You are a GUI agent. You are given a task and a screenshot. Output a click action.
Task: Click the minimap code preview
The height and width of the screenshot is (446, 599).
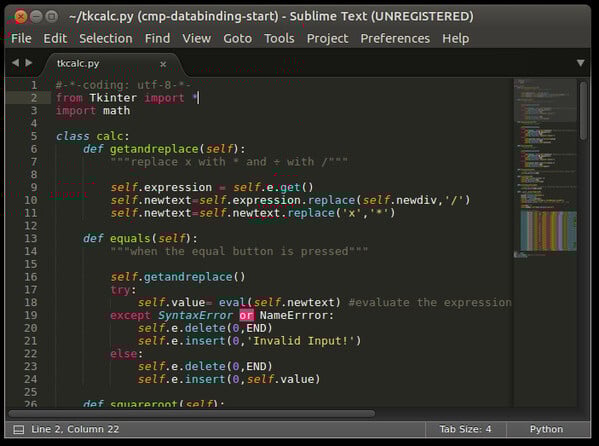coord(545,168)
